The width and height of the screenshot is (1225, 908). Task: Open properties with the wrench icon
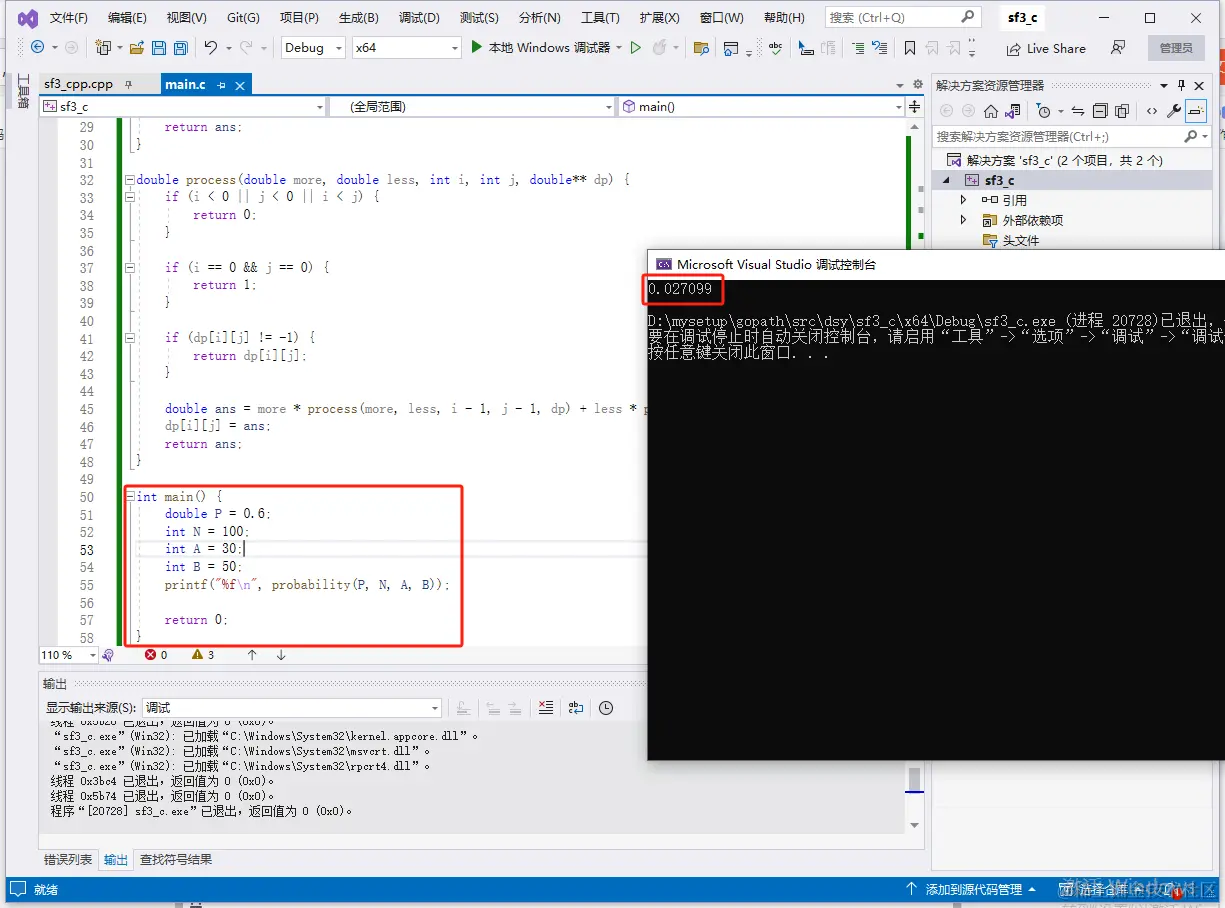(x=1175, y=111)
